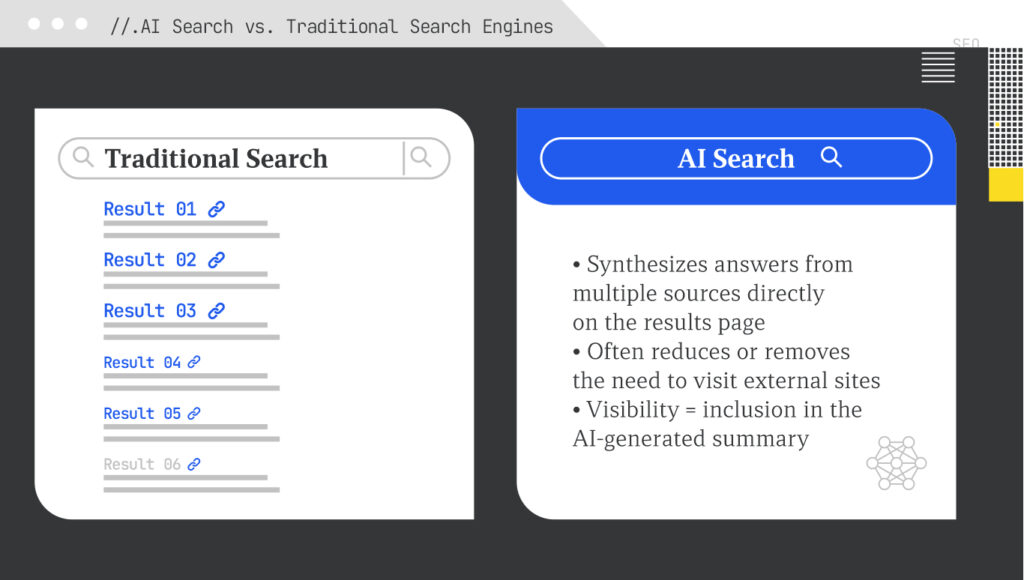Open the Result 03 link
The height and width of the screenshot is (580, 1024).
coord(150,311)
